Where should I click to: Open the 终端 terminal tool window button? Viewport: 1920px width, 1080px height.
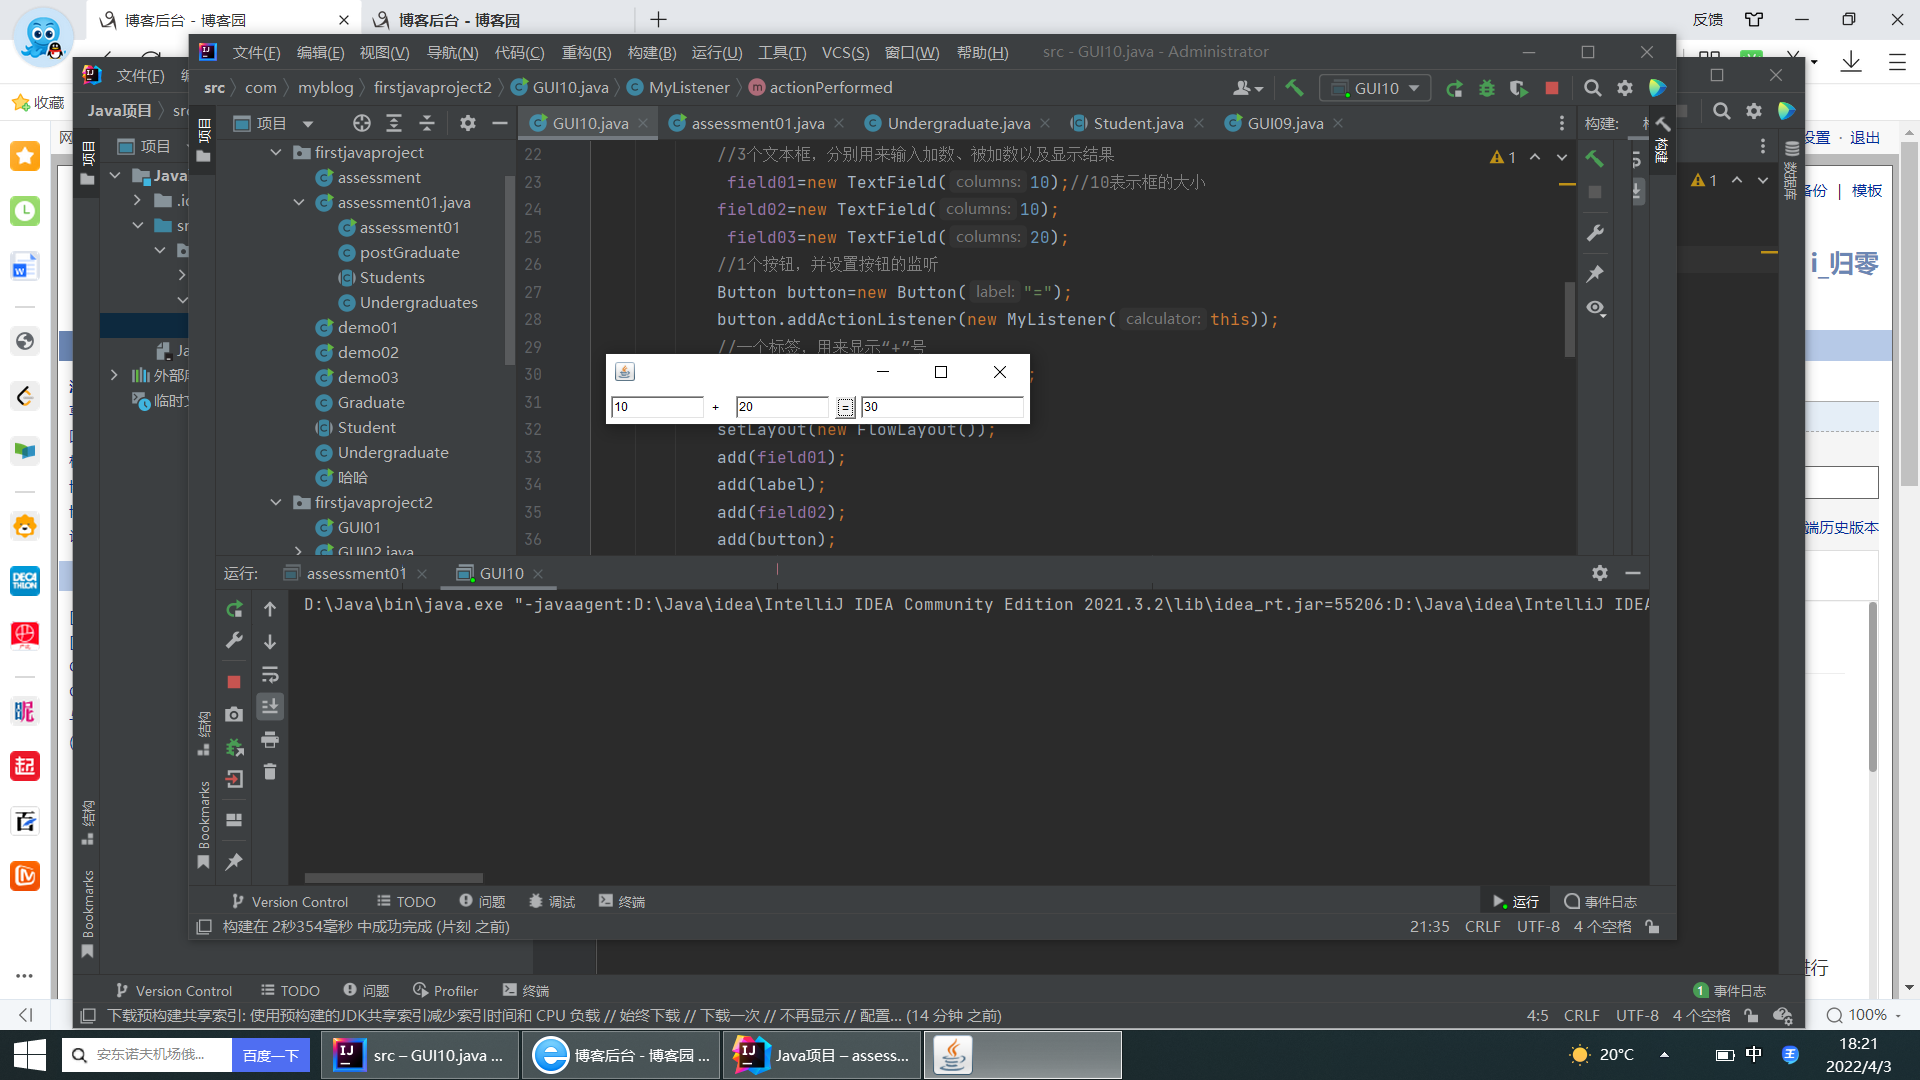point(622,901)
